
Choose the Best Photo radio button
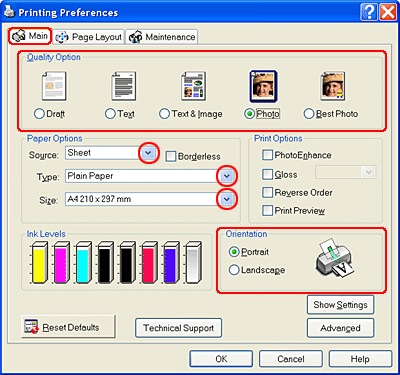point(309,114)
